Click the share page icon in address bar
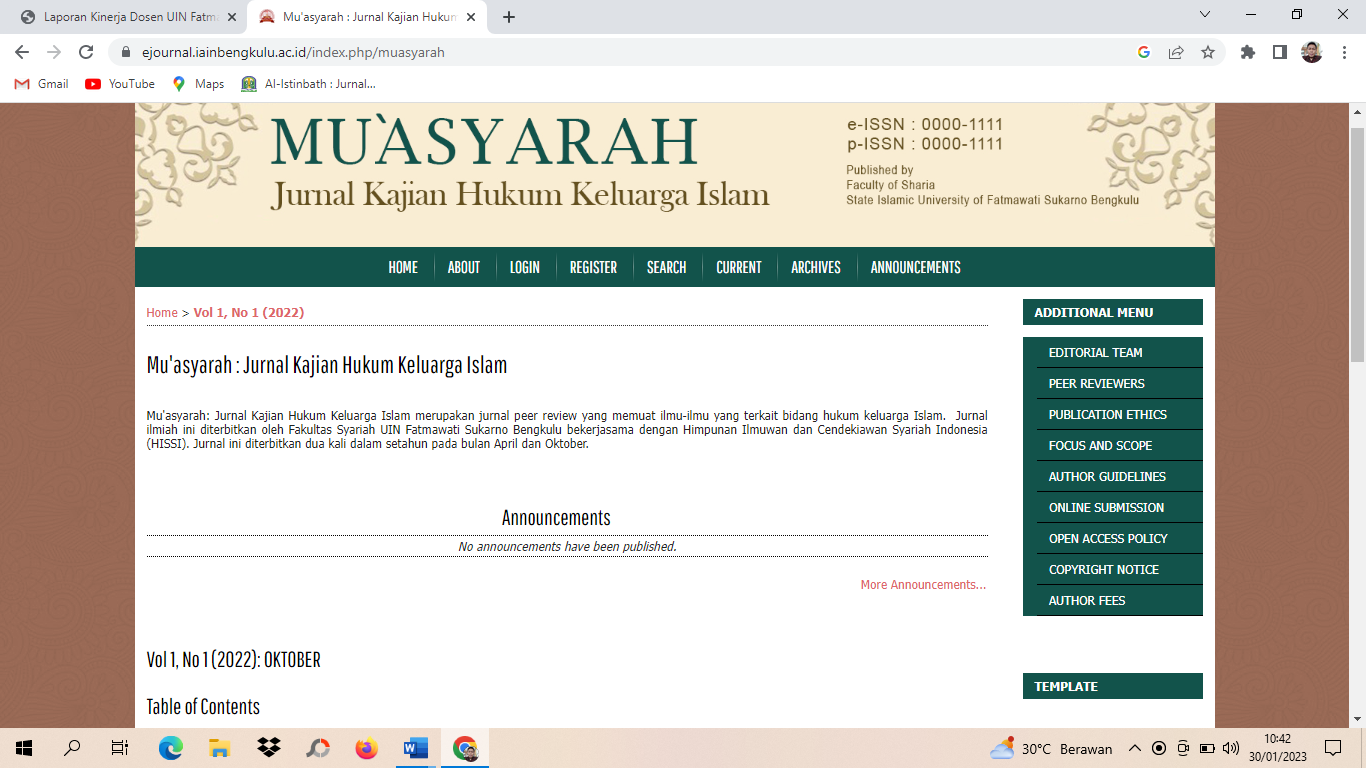 [1176, 52]
